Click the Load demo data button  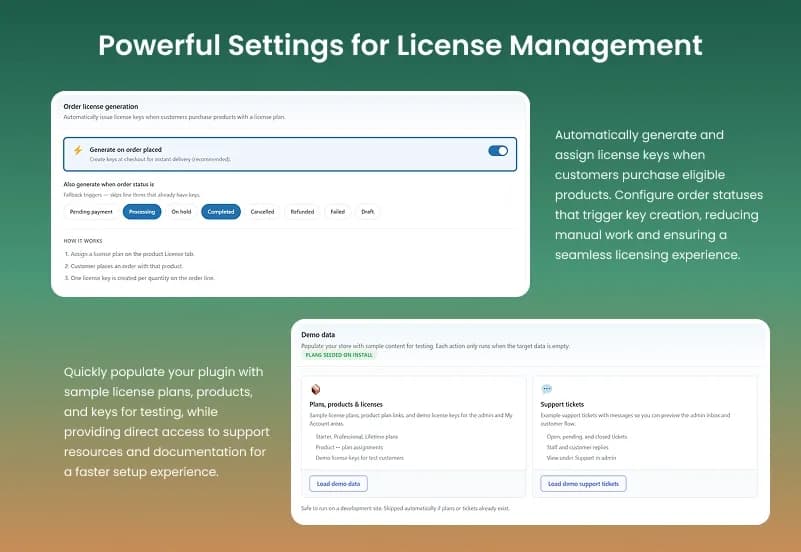(338, 484)
